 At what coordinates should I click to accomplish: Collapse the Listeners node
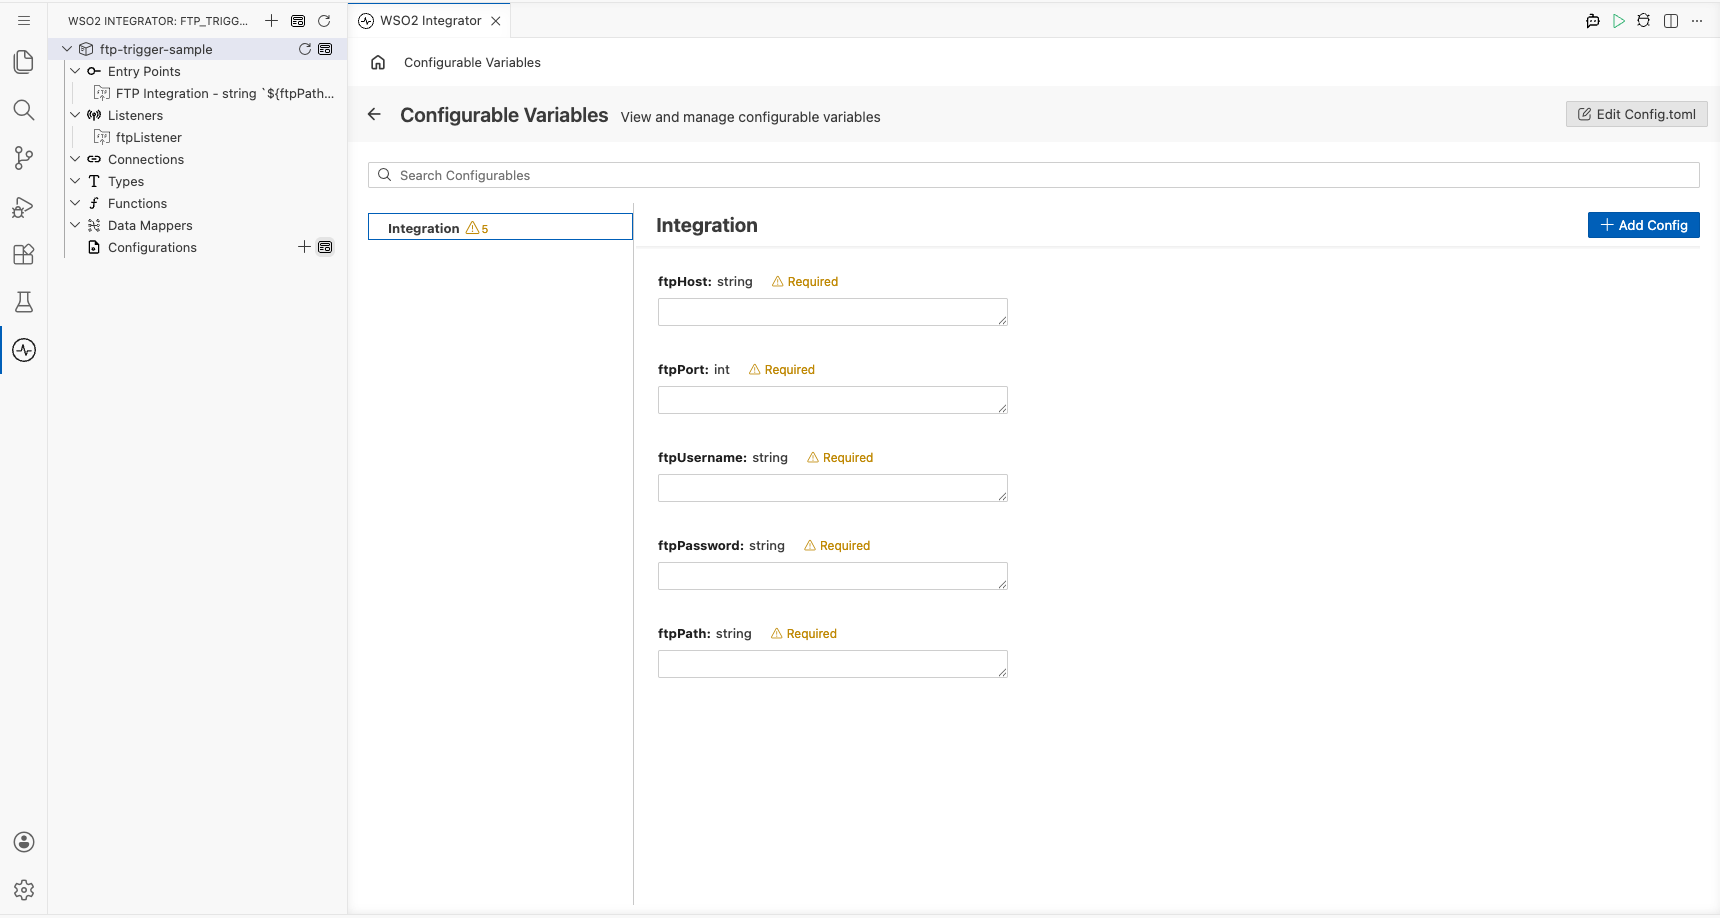75,115
